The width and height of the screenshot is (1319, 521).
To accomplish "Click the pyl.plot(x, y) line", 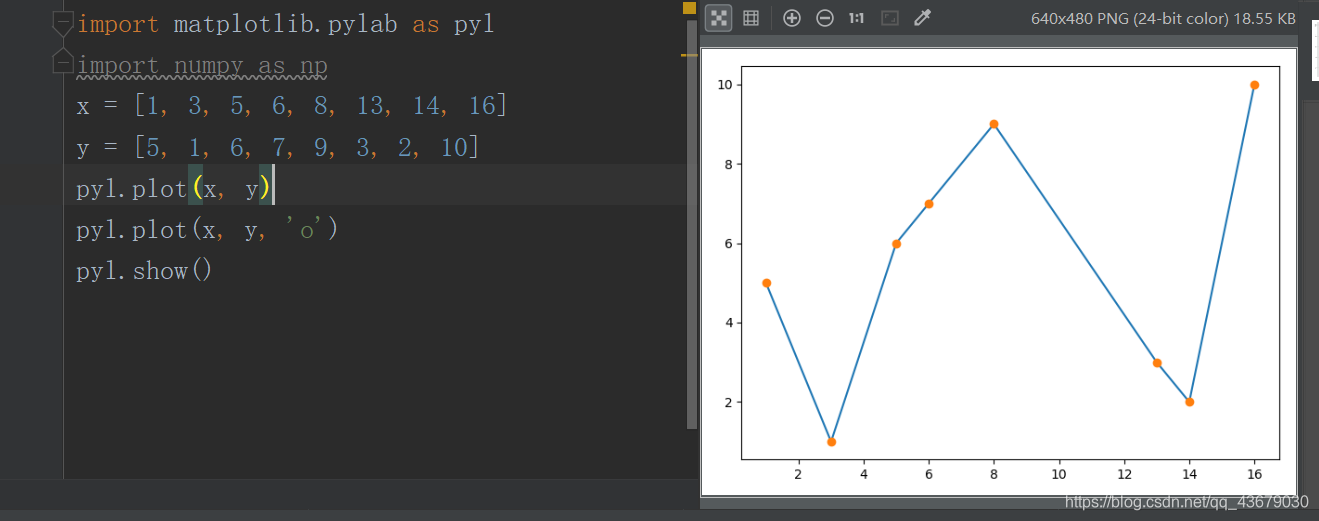I will (174, 188).
